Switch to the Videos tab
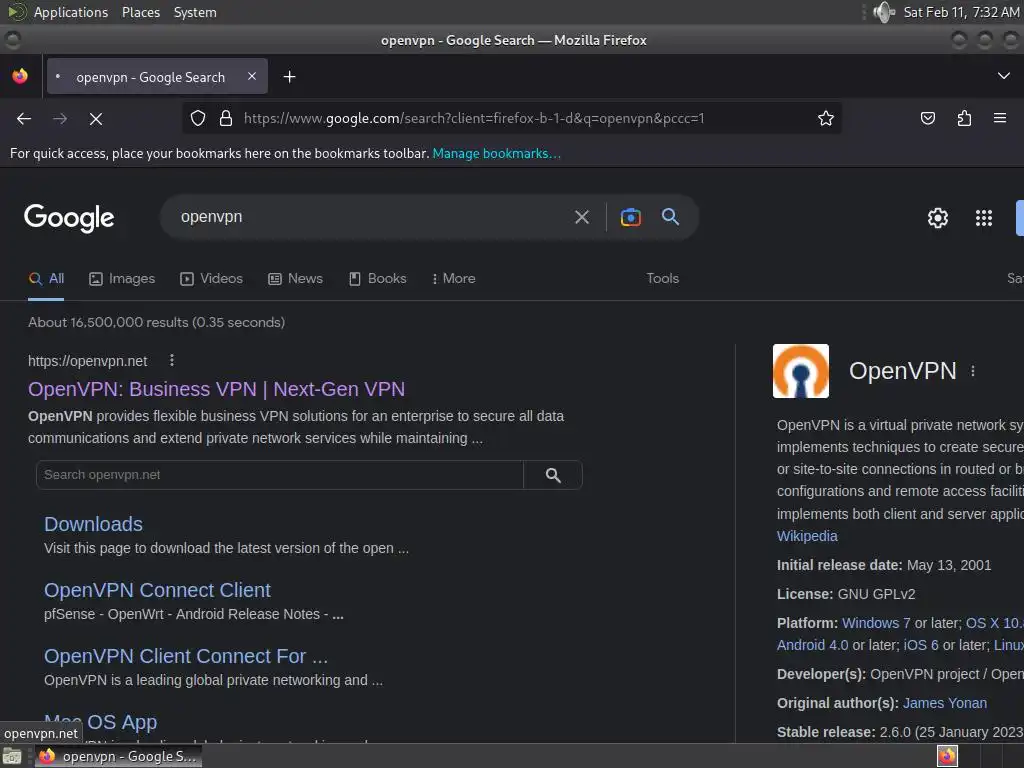This screenshot has width=1024, height=768. [212, 279]
